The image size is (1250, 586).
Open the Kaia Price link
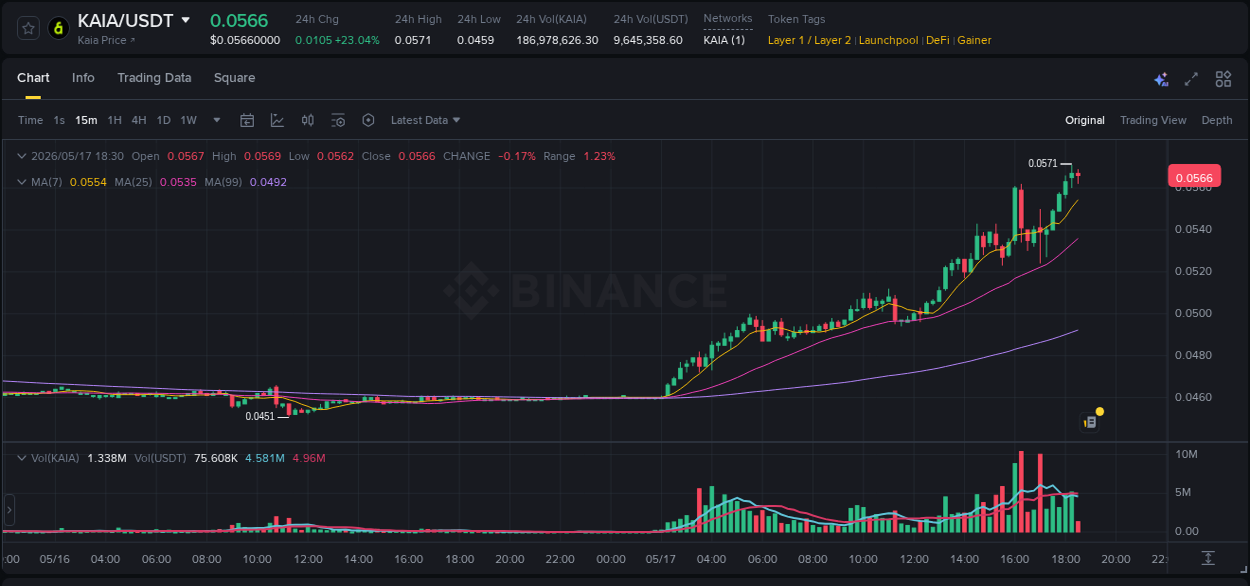(x=107, y=40)
